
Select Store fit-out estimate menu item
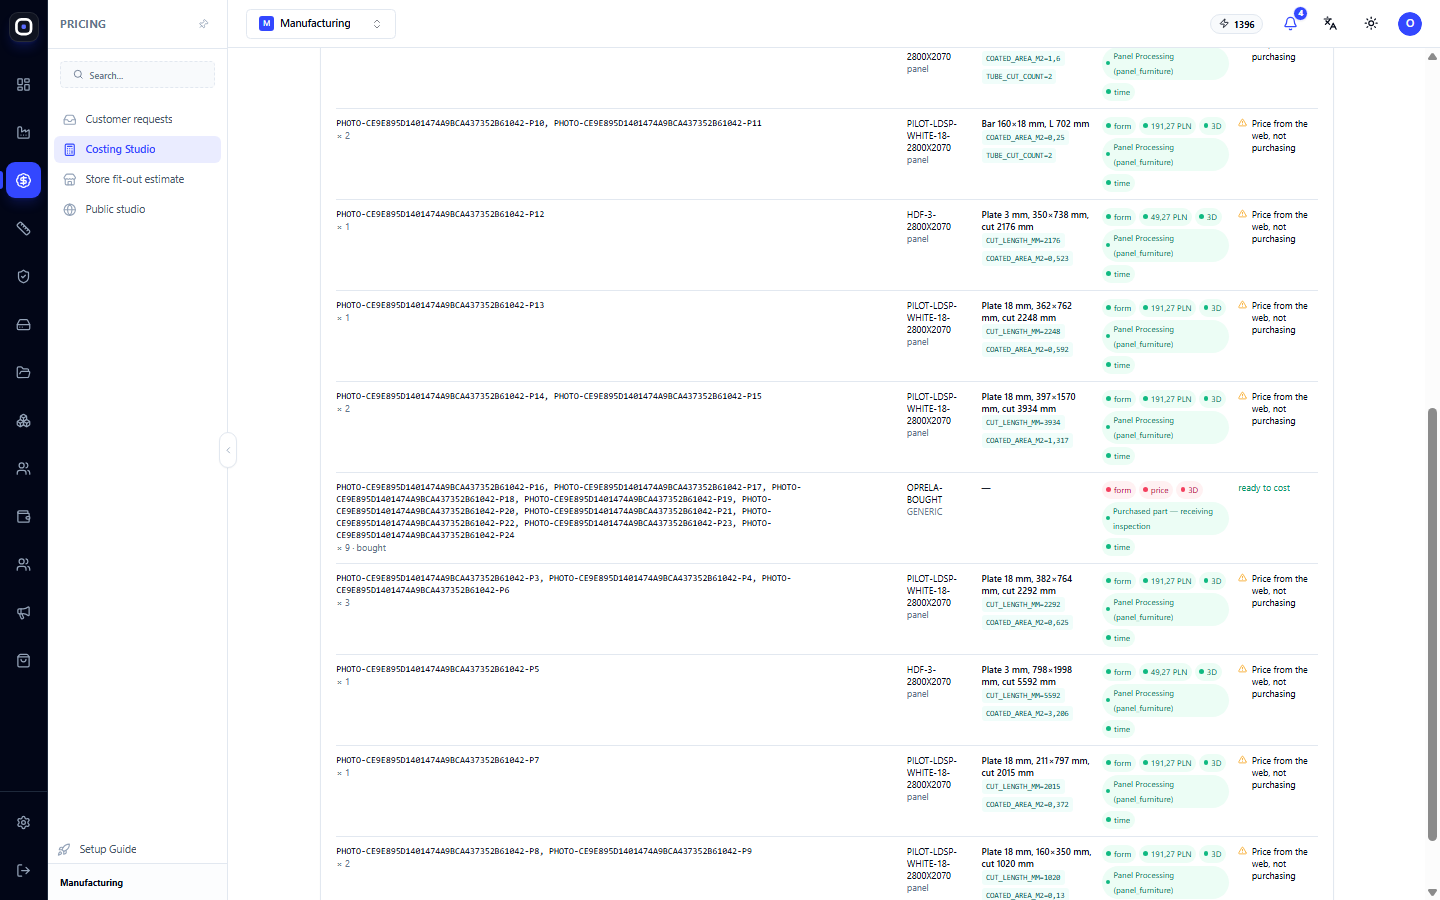[137, 179]
